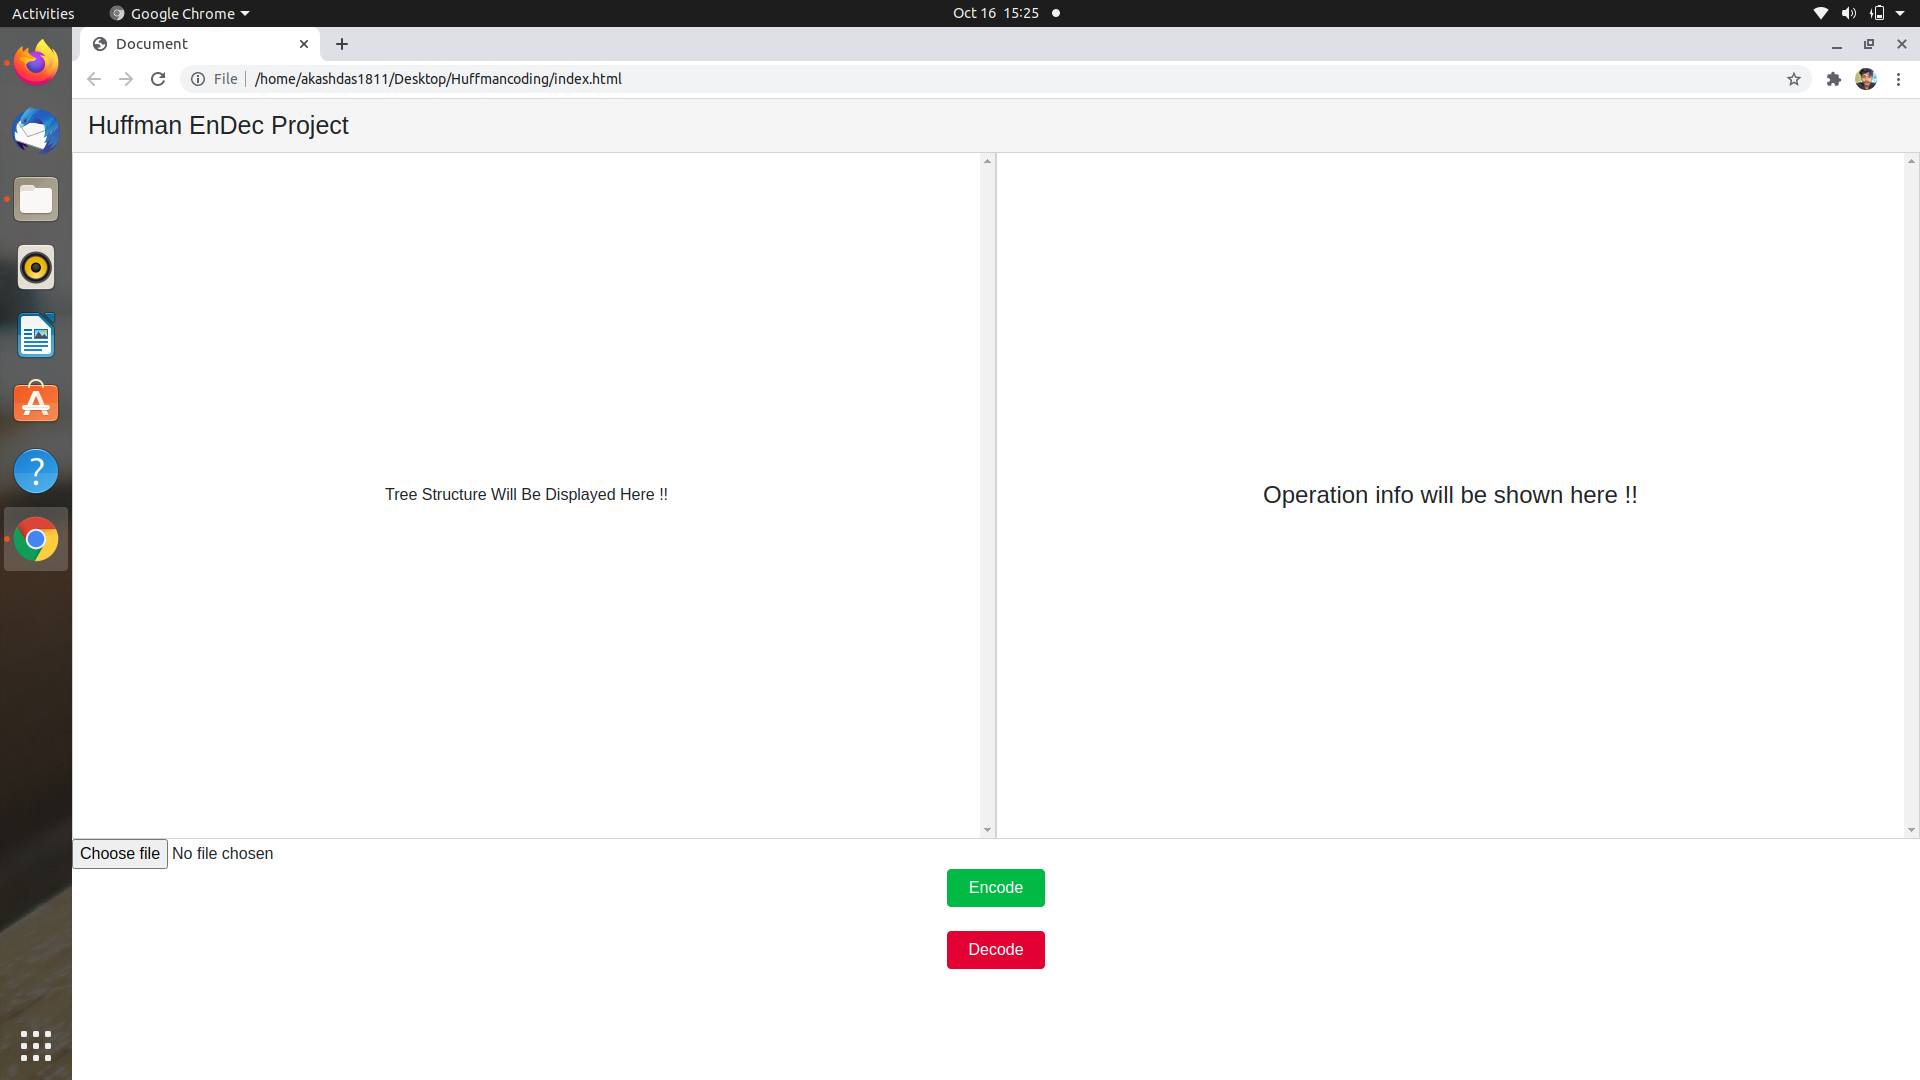Close the Document tab
The height and width of the screenshot is (1080, 1920).
pos(304,44)
